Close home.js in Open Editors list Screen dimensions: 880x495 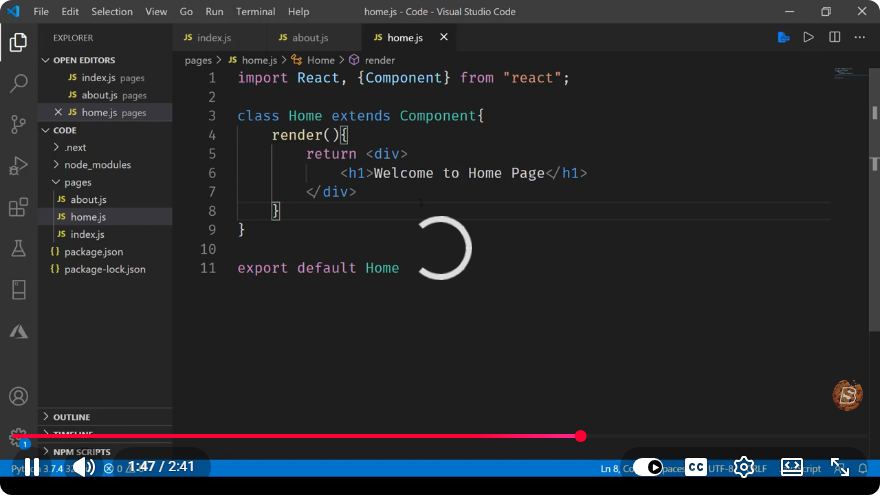(x=58, y=112)
